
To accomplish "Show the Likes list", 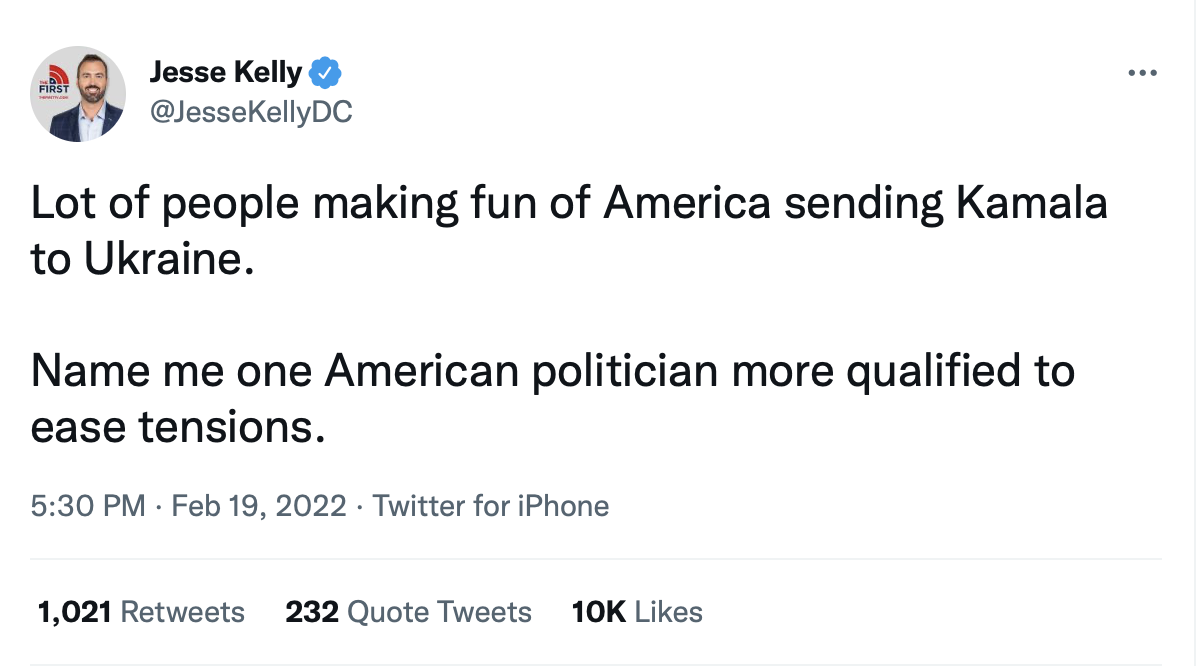I will pyautogui.click(x=669, y=611).
